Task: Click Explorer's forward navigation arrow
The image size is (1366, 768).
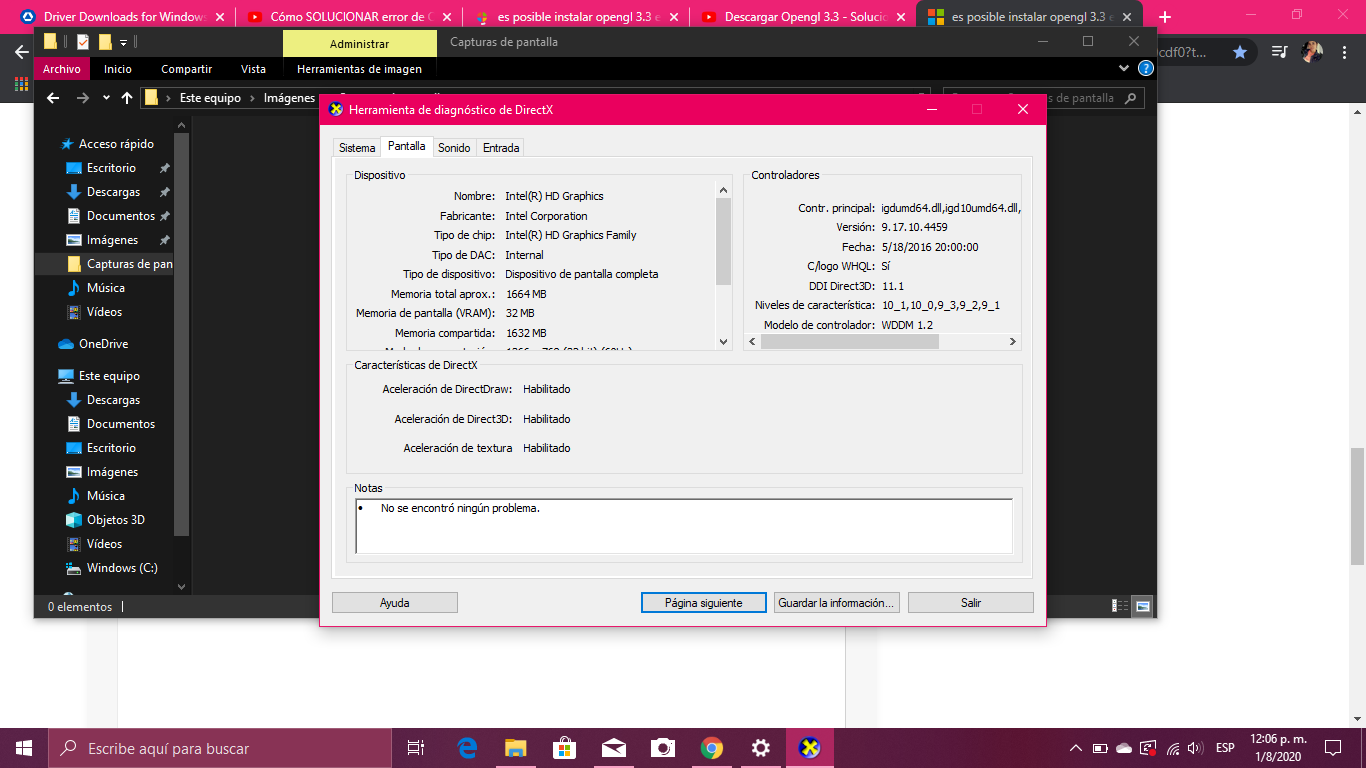Action: point(83,98)
